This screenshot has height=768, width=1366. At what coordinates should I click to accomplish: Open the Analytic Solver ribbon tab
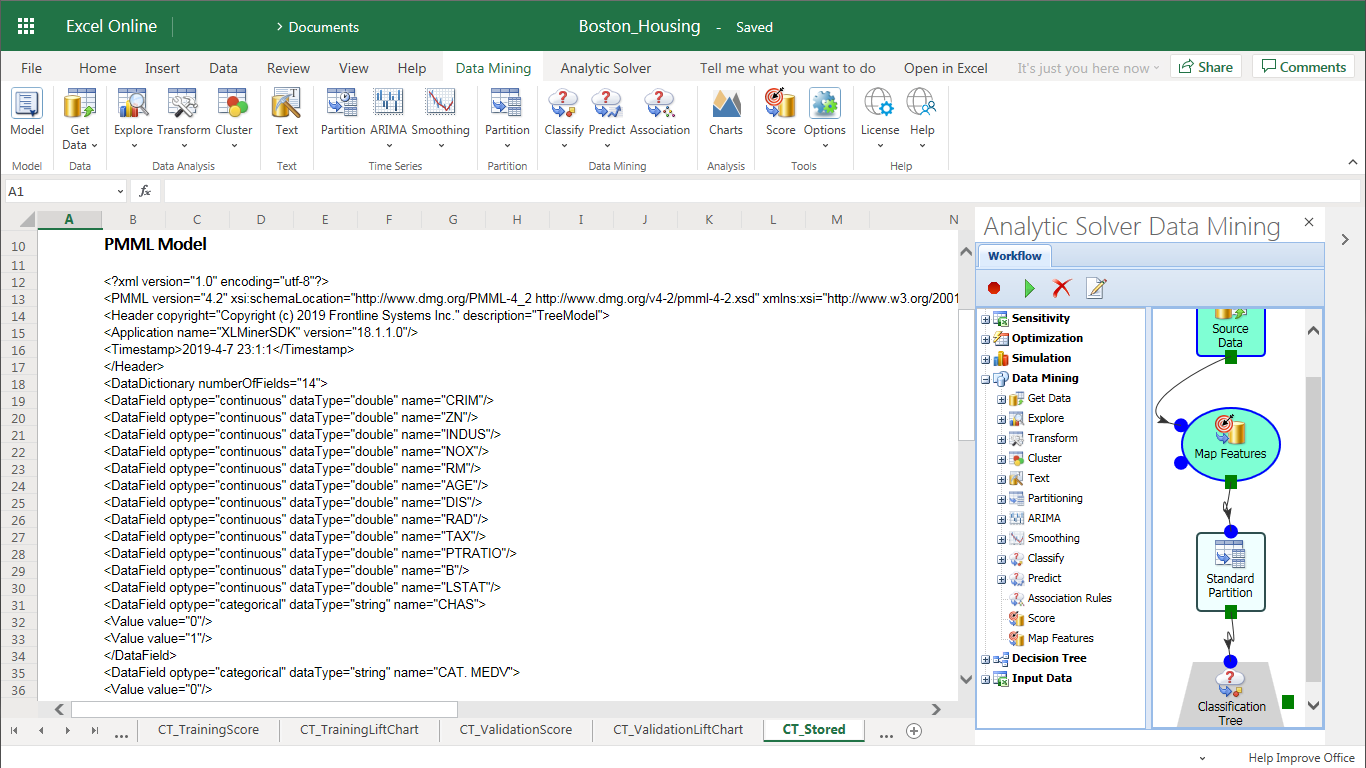605,68
